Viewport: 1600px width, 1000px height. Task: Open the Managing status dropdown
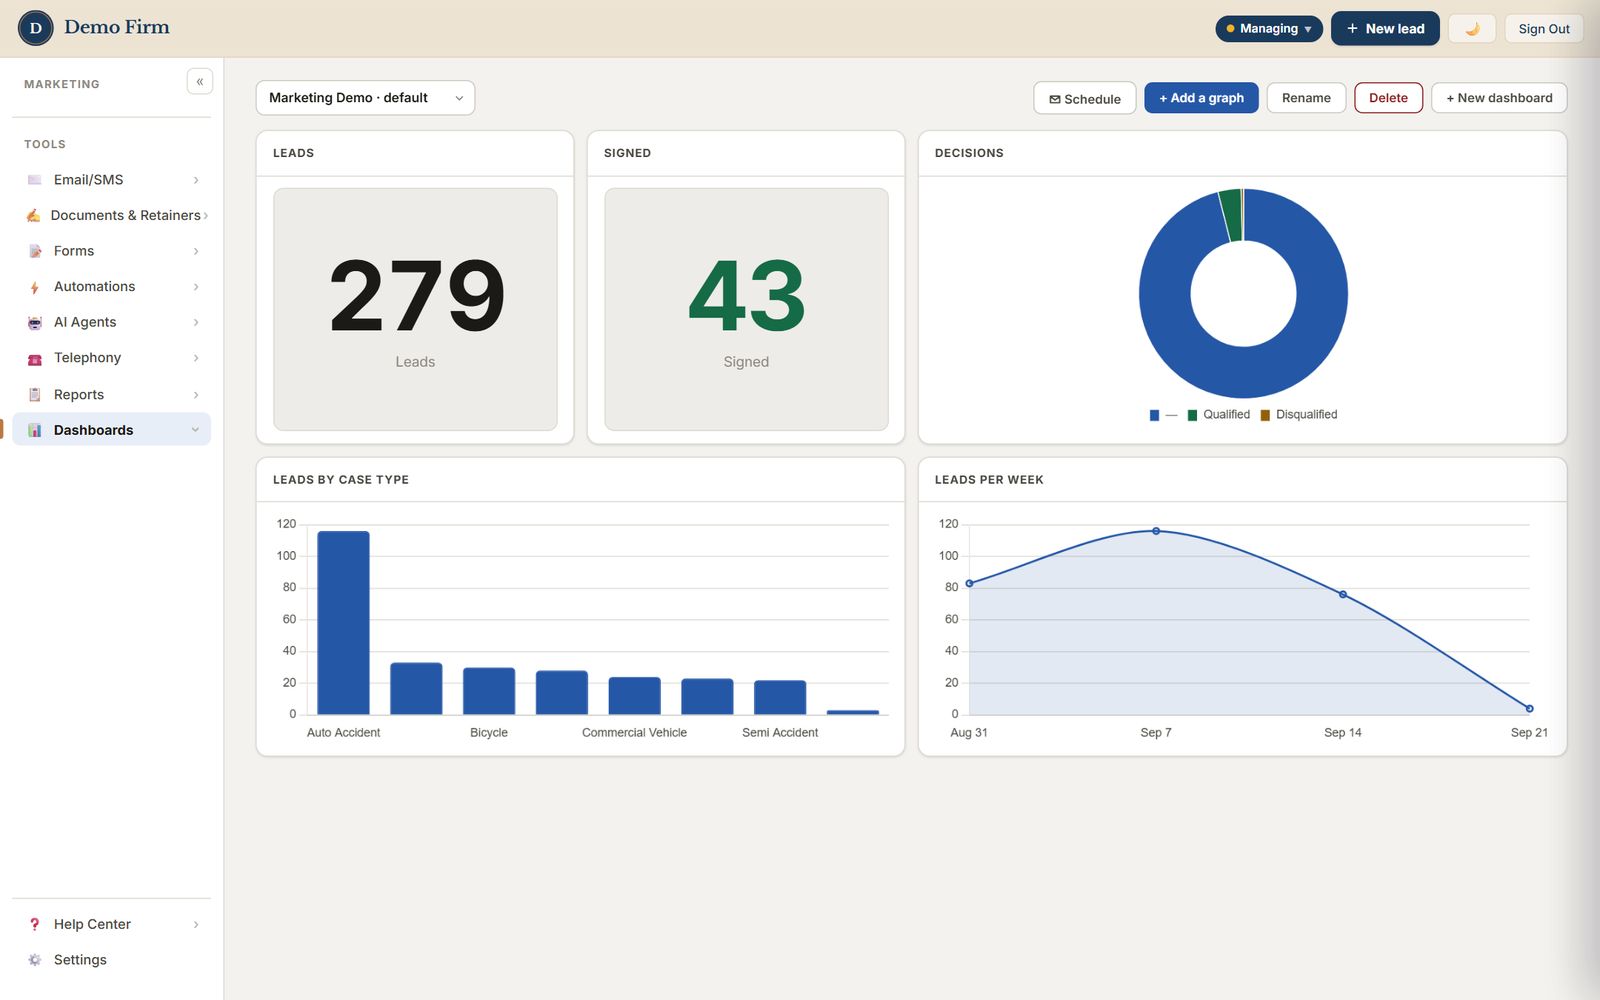1269,29
